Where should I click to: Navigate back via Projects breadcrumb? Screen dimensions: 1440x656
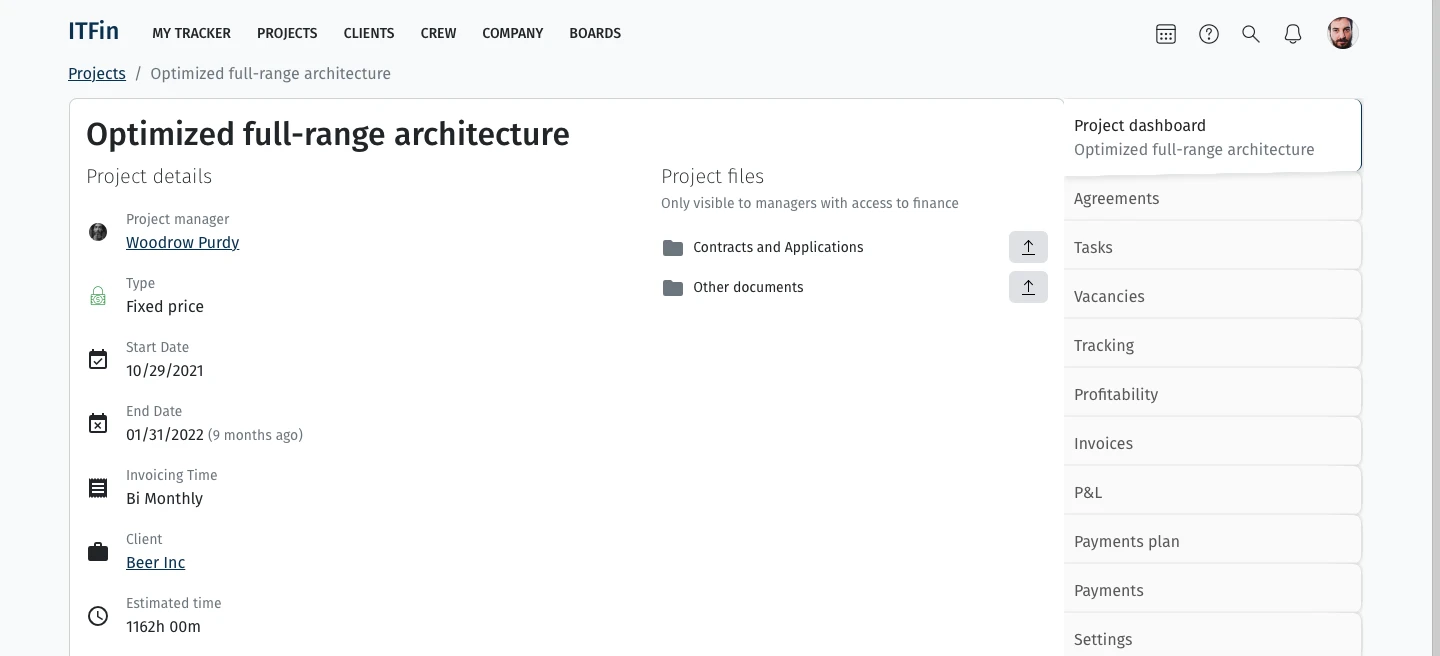point(97,73)
